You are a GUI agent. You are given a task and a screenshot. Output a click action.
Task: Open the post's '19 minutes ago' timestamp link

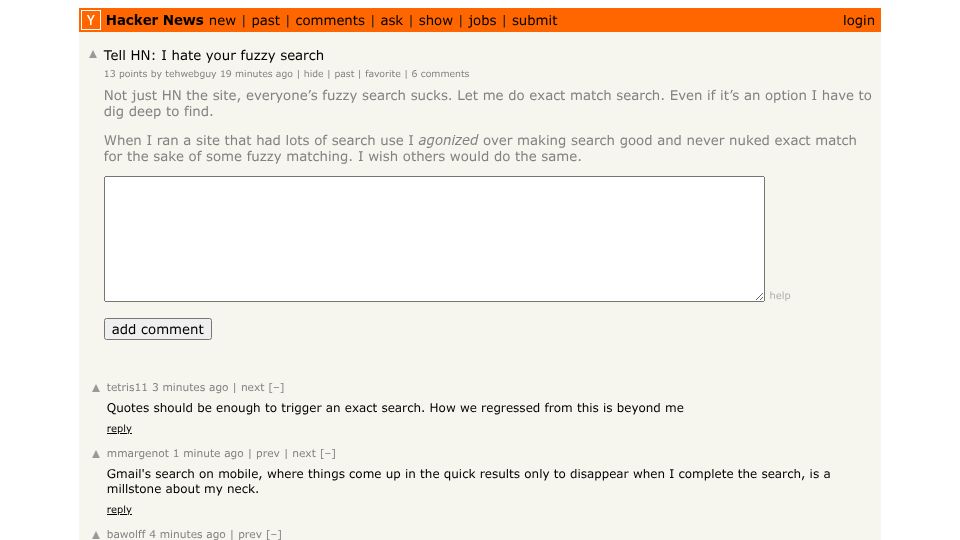click(x=257, y=73)
